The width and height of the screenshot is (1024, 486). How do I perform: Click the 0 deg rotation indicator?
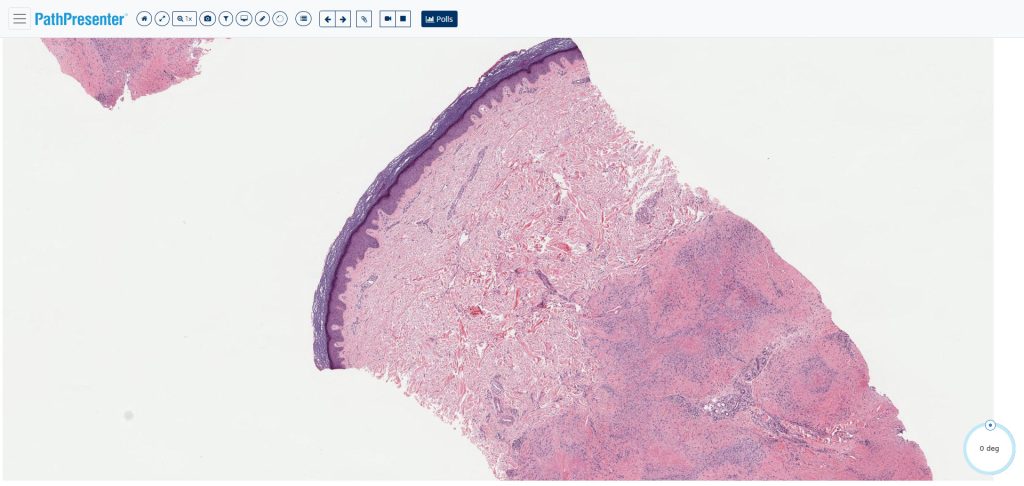coord(989,449)
